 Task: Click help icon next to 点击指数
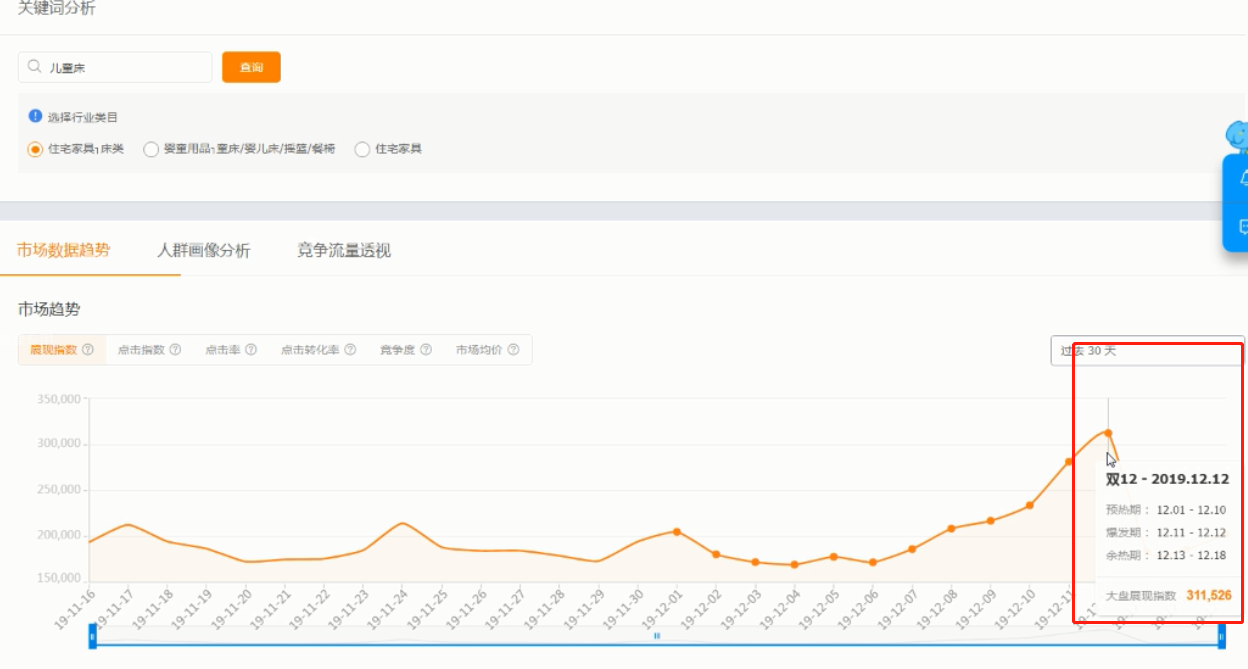(175, 350)
